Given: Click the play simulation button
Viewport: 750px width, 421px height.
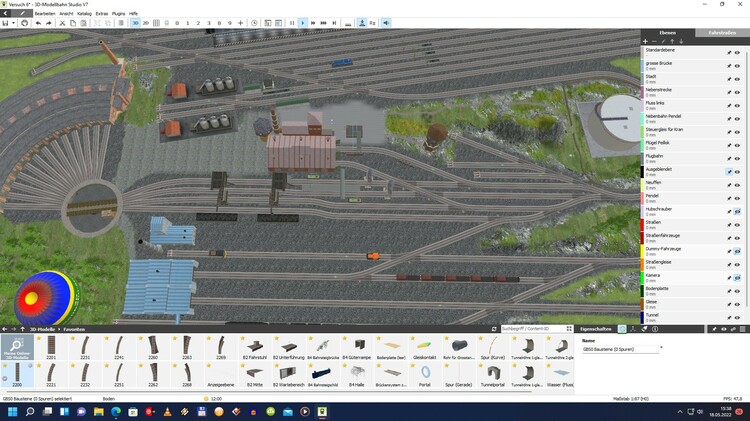Looking at the screenshot, I should coord(304,22).
